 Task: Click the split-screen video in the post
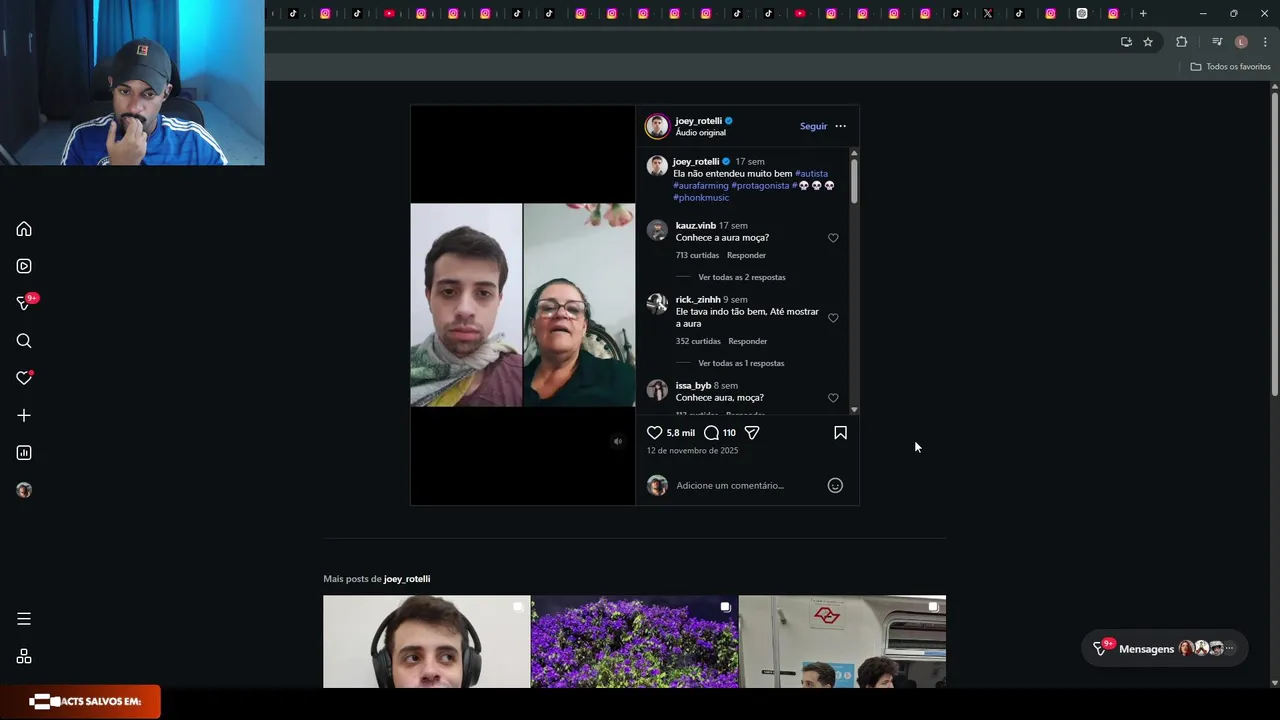tap(523, 305)
